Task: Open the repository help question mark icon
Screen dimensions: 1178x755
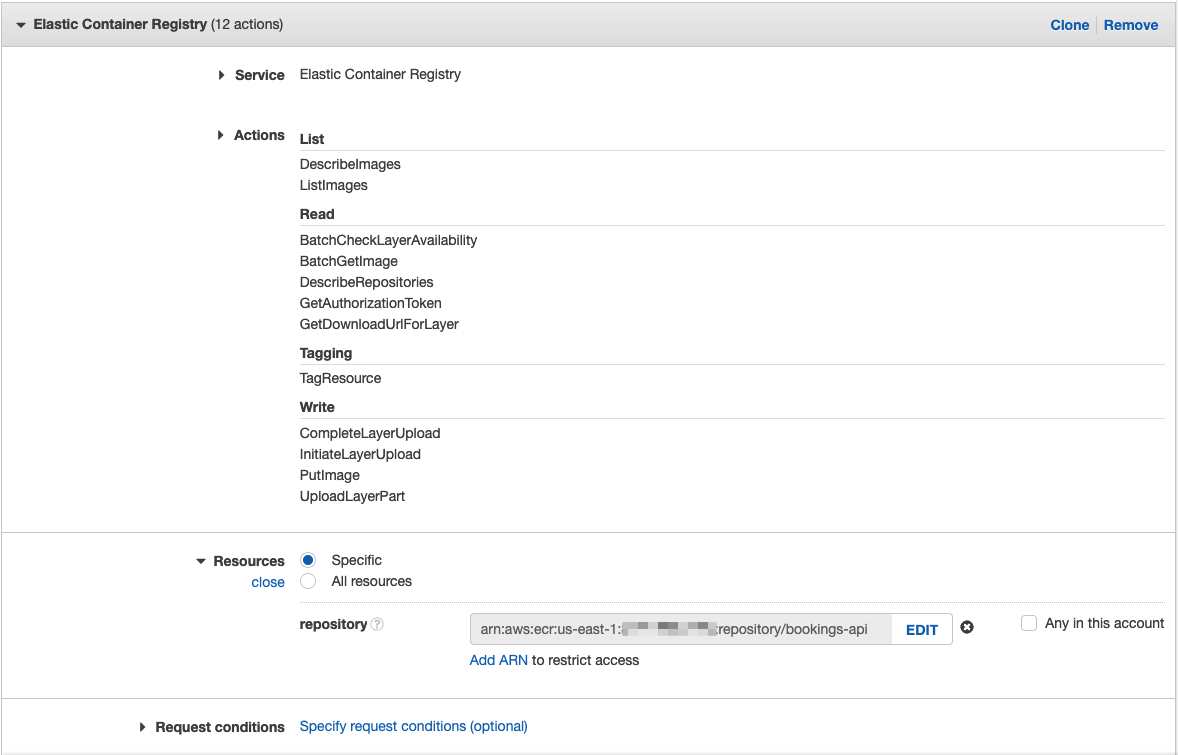Action: pos(377,624)
